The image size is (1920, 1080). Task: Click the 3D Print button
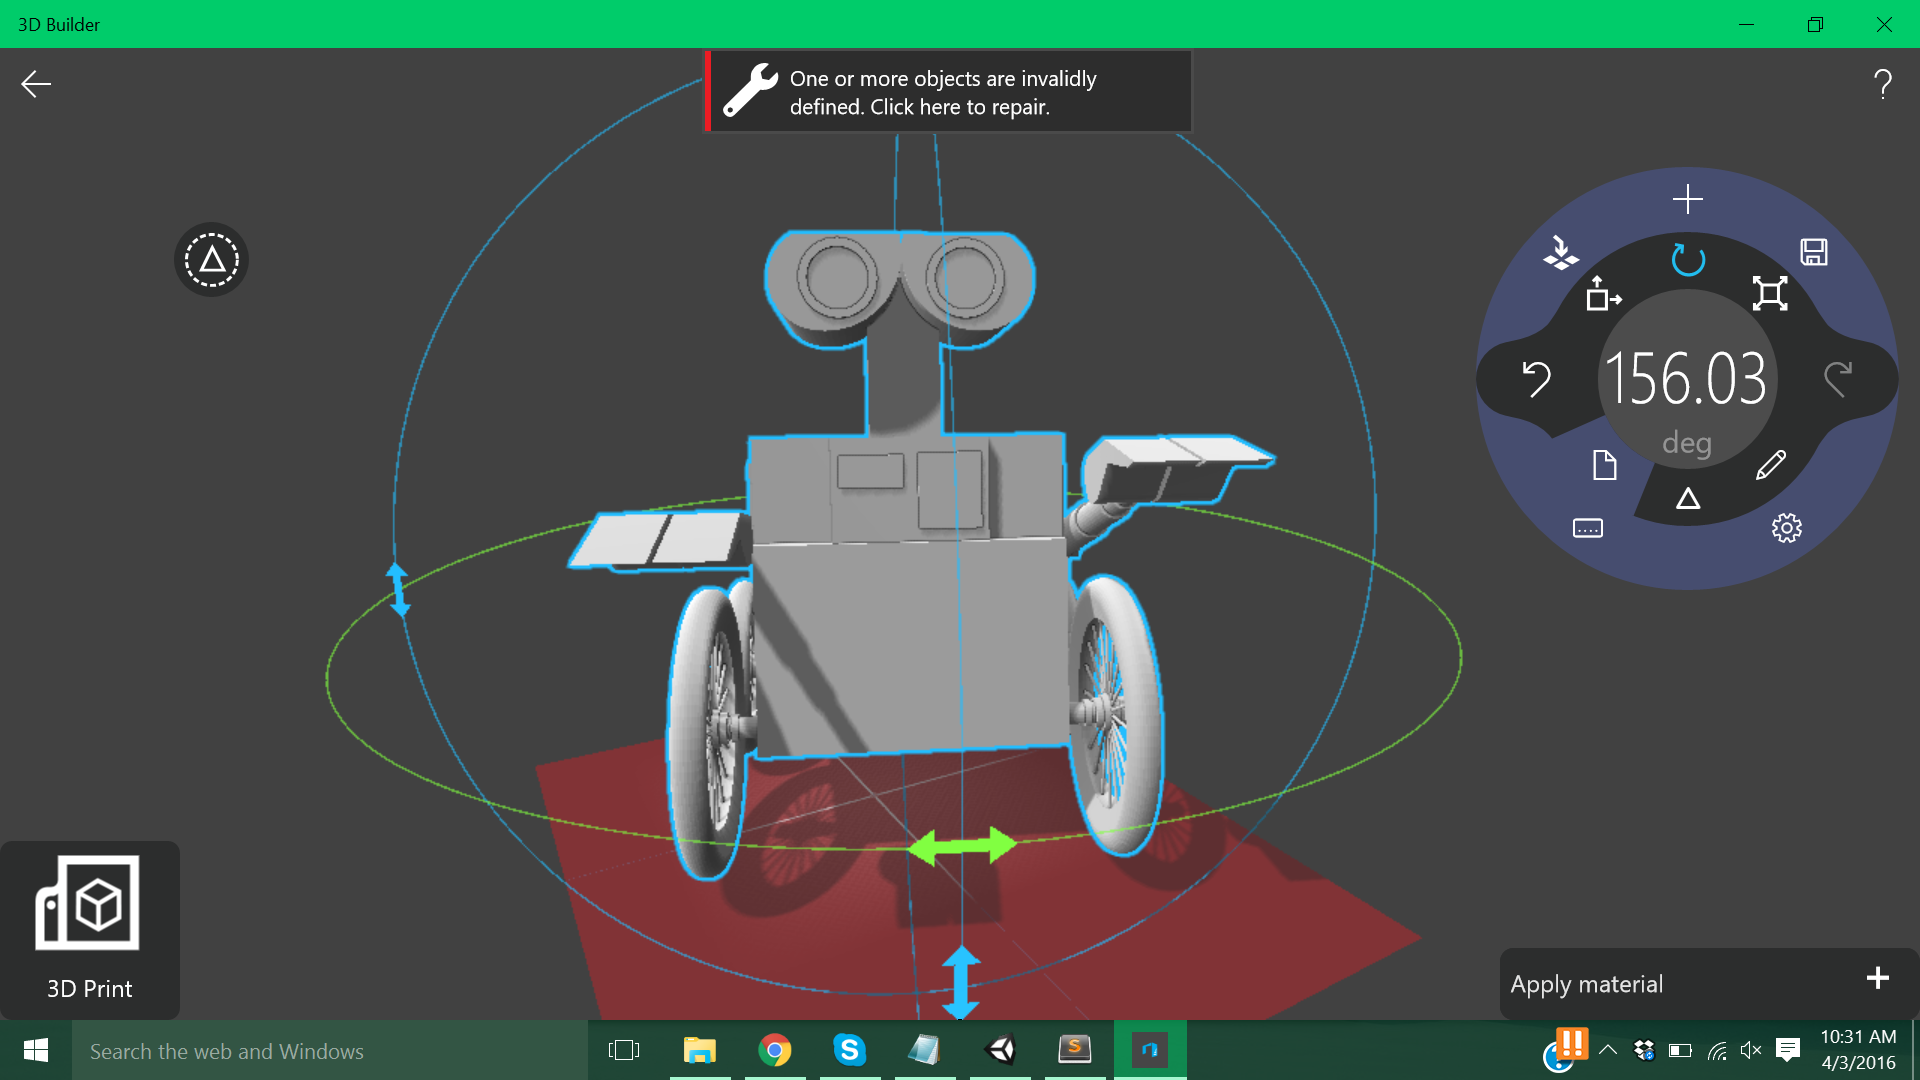coord(89,930)
